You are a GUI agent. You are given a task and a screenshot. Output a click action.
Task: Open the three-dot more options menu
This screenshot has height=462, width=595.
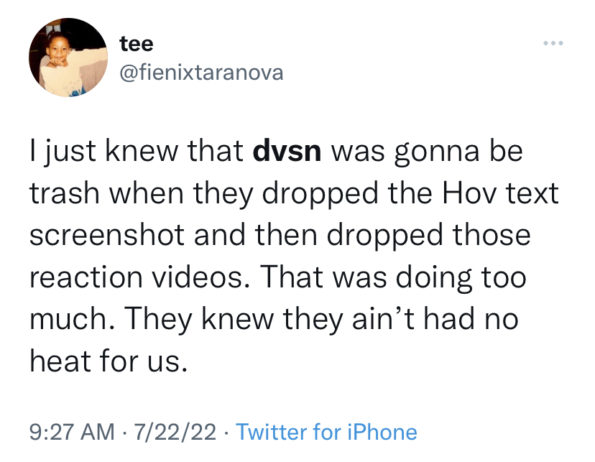click(553, 43)
